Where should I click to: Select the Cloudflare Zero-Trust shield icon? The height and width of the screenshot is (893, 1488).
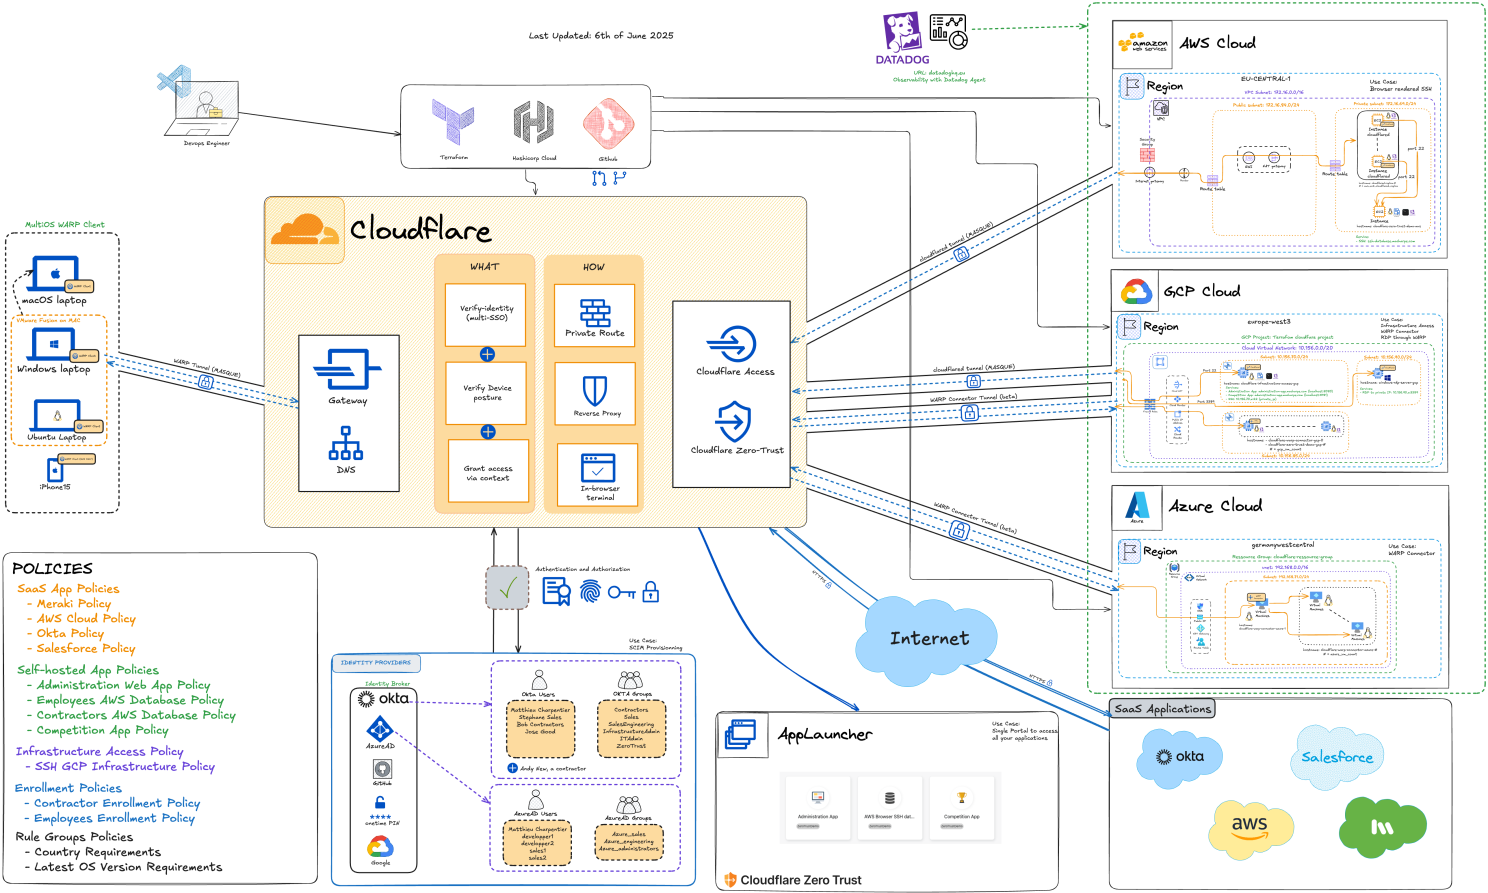point(734,422)
